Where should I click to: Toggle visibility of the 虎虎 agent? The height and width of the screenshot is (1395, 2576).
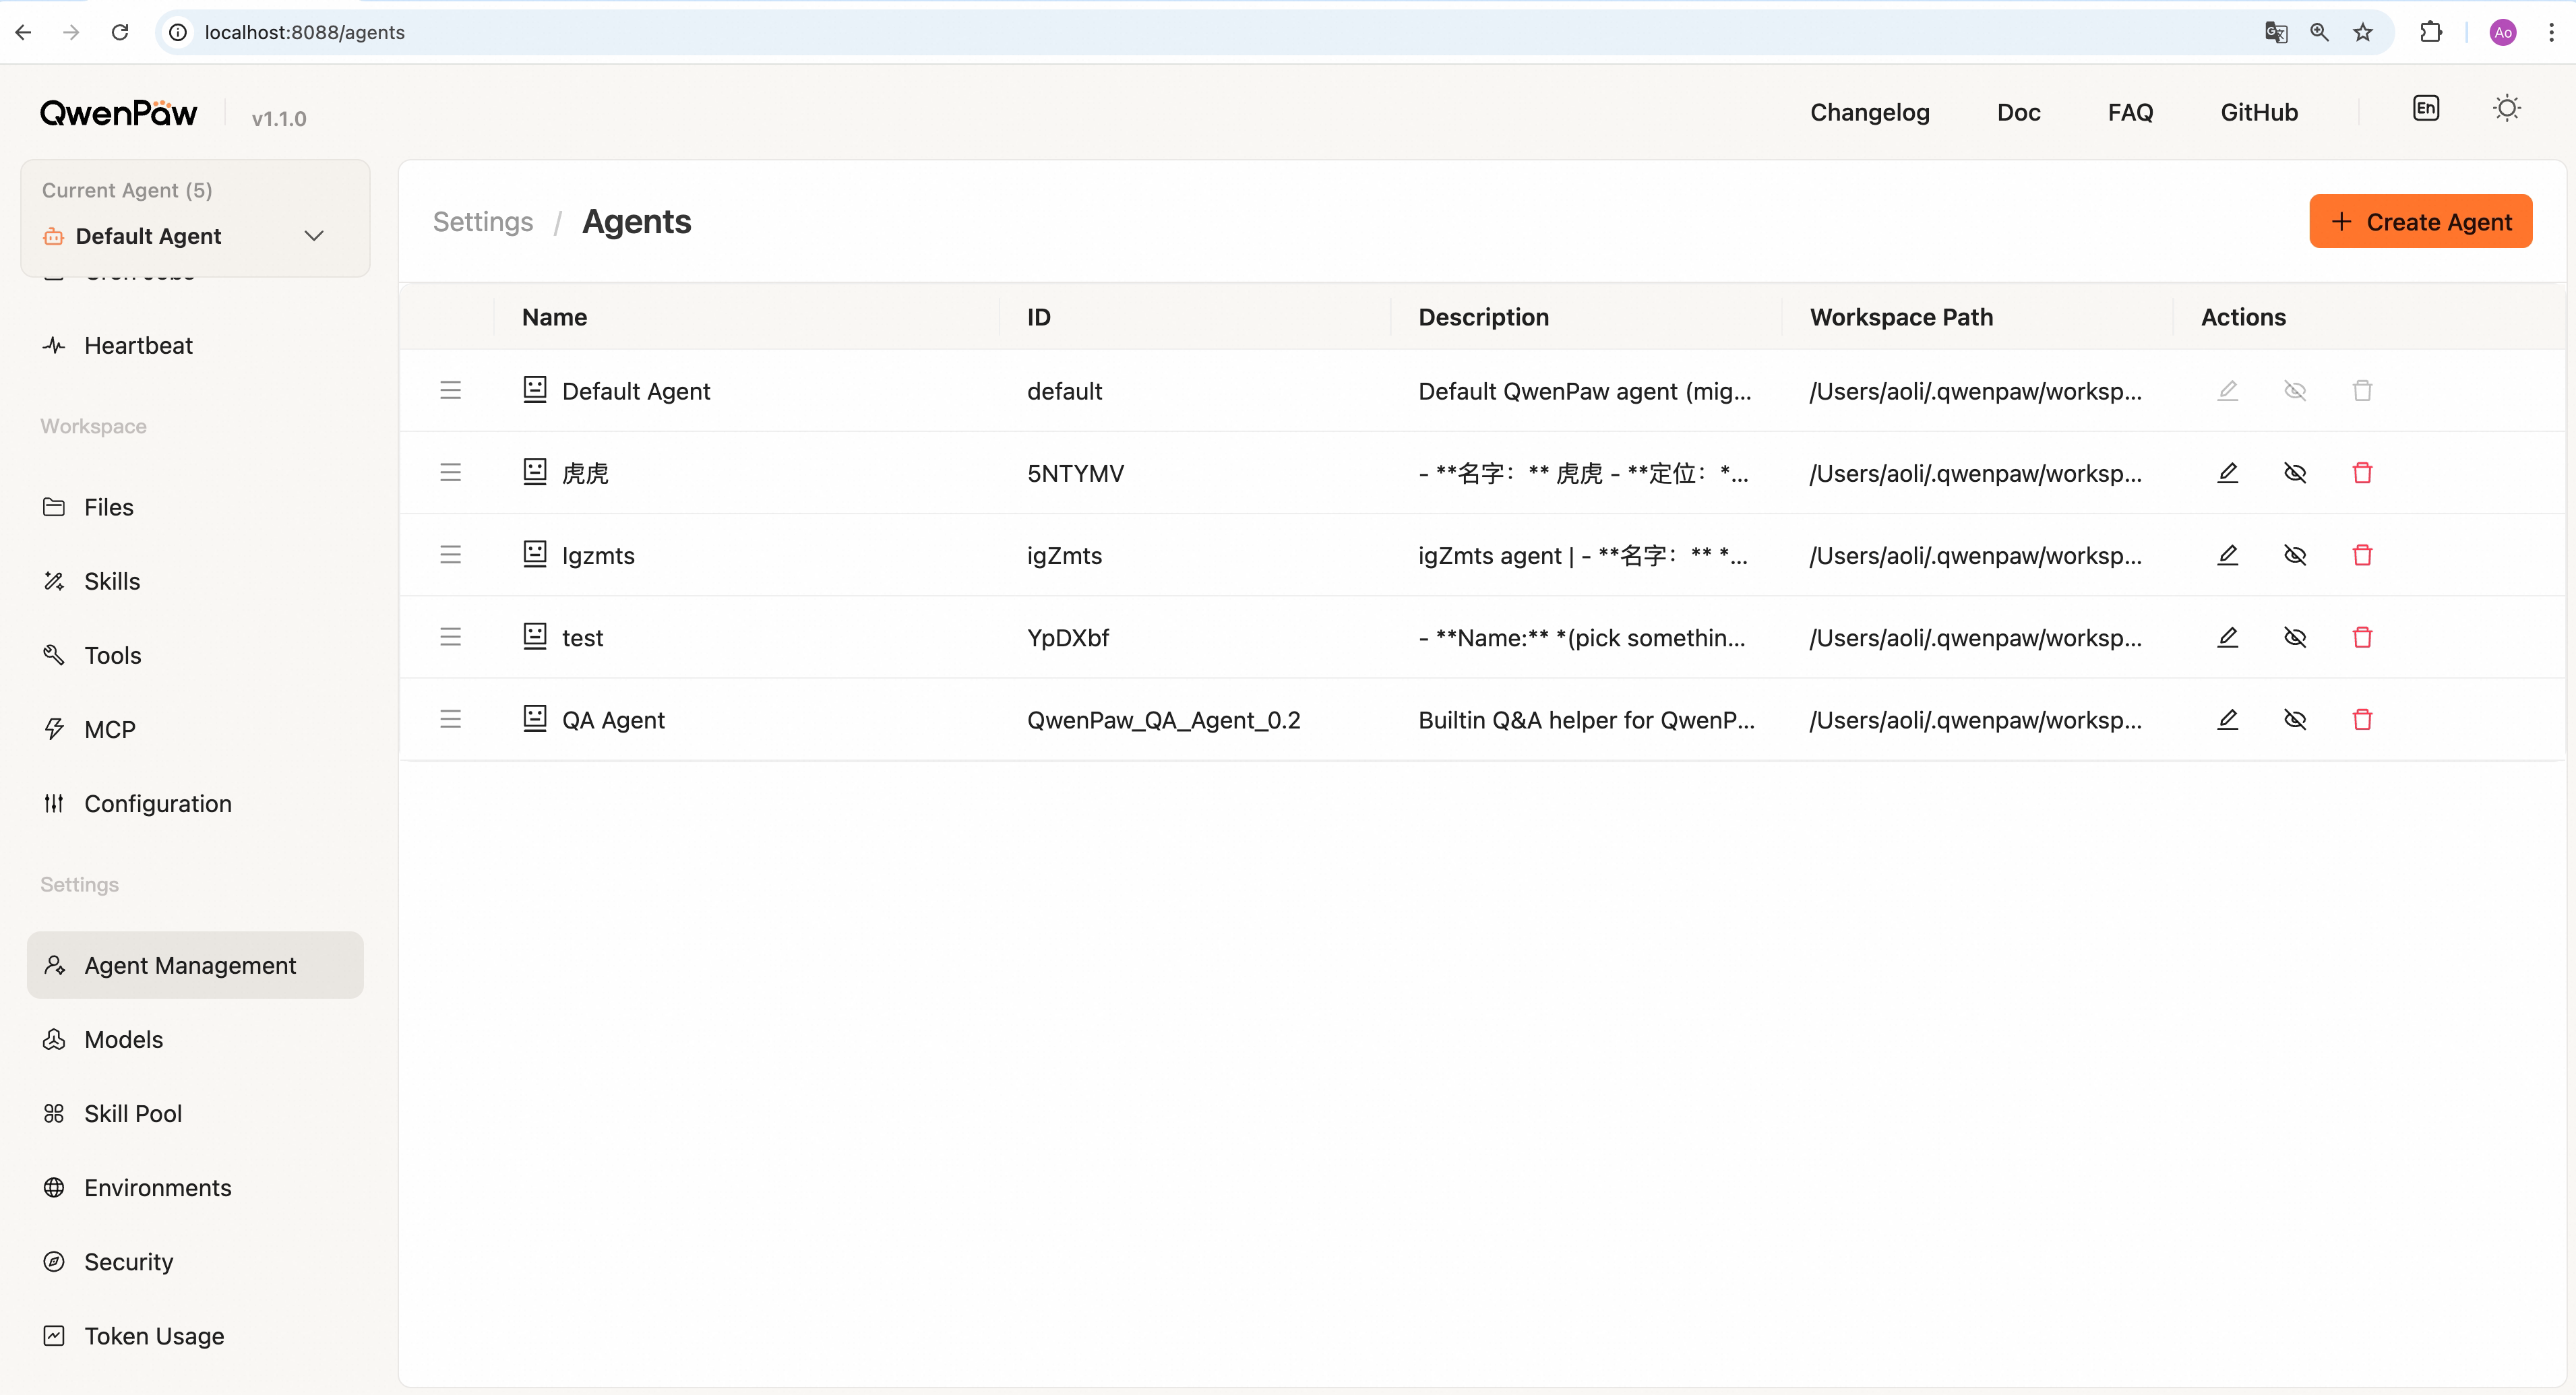(2295, 473)
